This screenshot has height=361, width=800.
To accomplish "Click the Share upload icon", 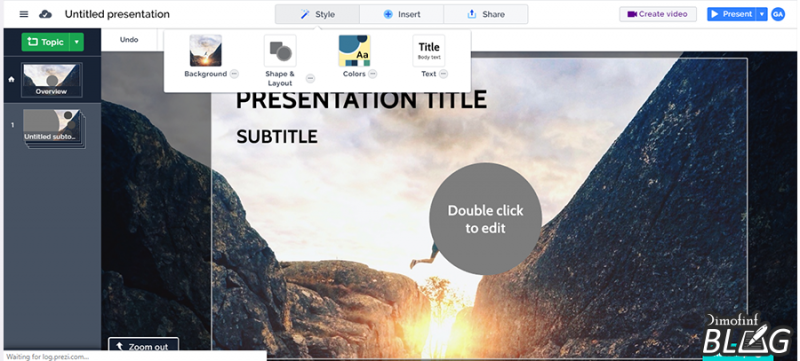I will [x=472, y=14].
